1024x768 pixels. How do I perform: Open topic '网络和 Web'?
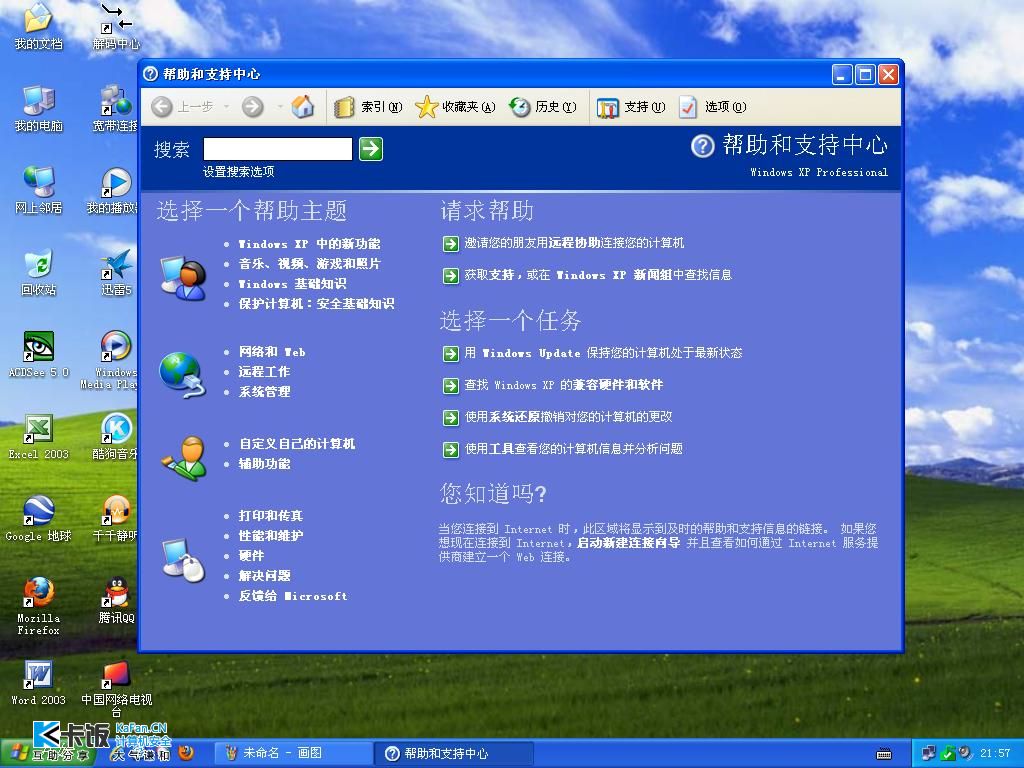(x=272, y=352)
